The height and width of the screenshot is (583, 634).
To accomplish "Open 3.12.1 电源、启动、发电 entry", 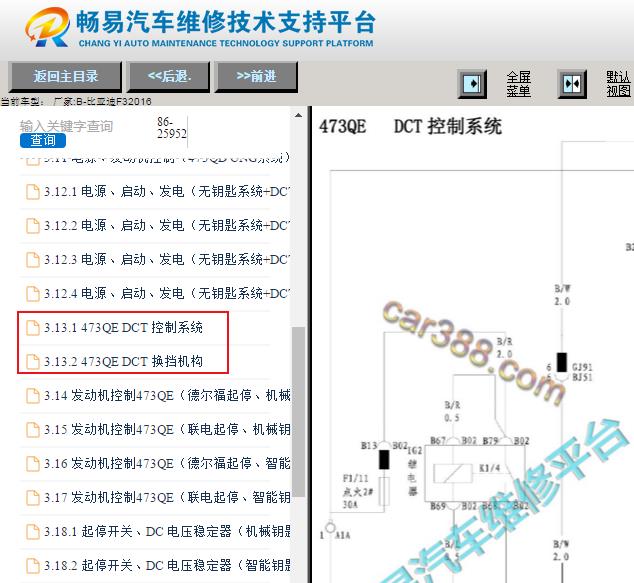I will click(167, 191).
